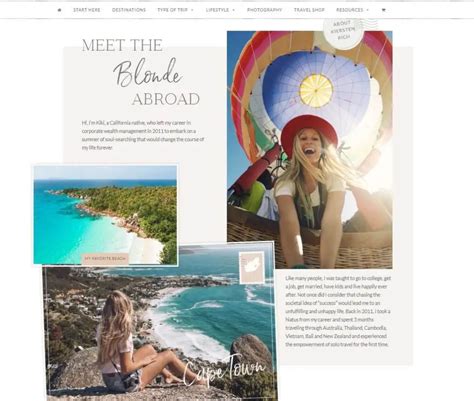474x401 pixels.
Task: Open the hot air balloon photo
Action: (x=310, y=150)
